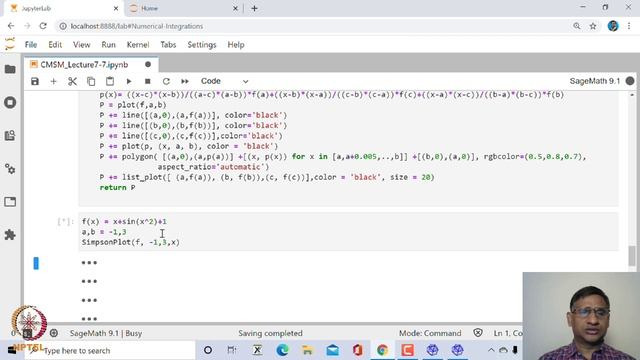Open the Open Tabs sidebar panel
This screenshot has height=360, width=640.
10,202
